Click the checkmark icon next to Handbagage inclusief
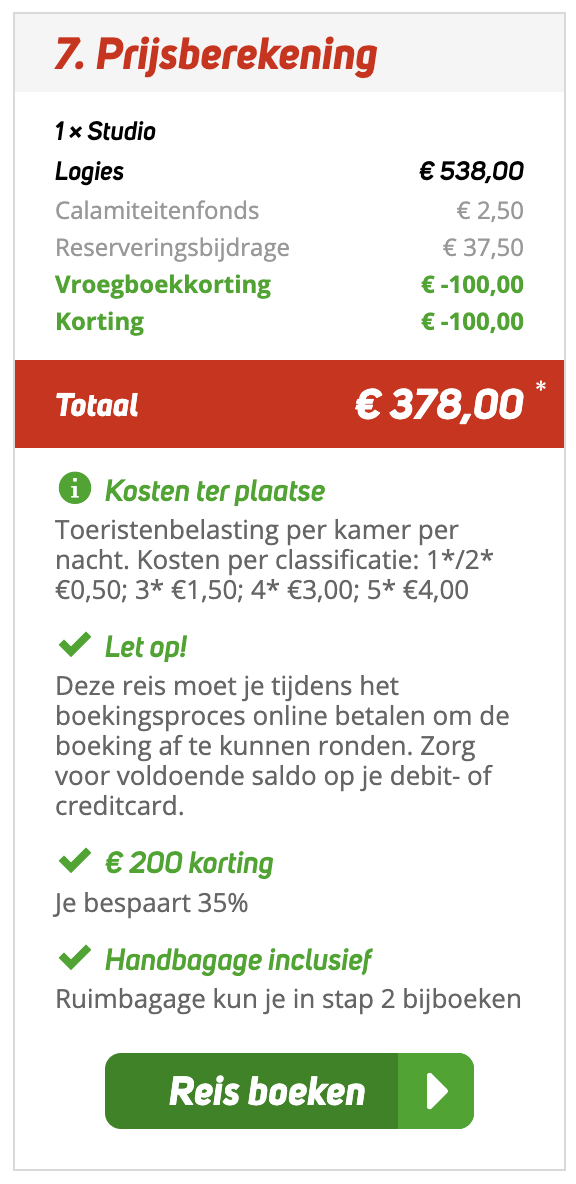Viewport: 576px width, 1184px height. pos(74,959)
